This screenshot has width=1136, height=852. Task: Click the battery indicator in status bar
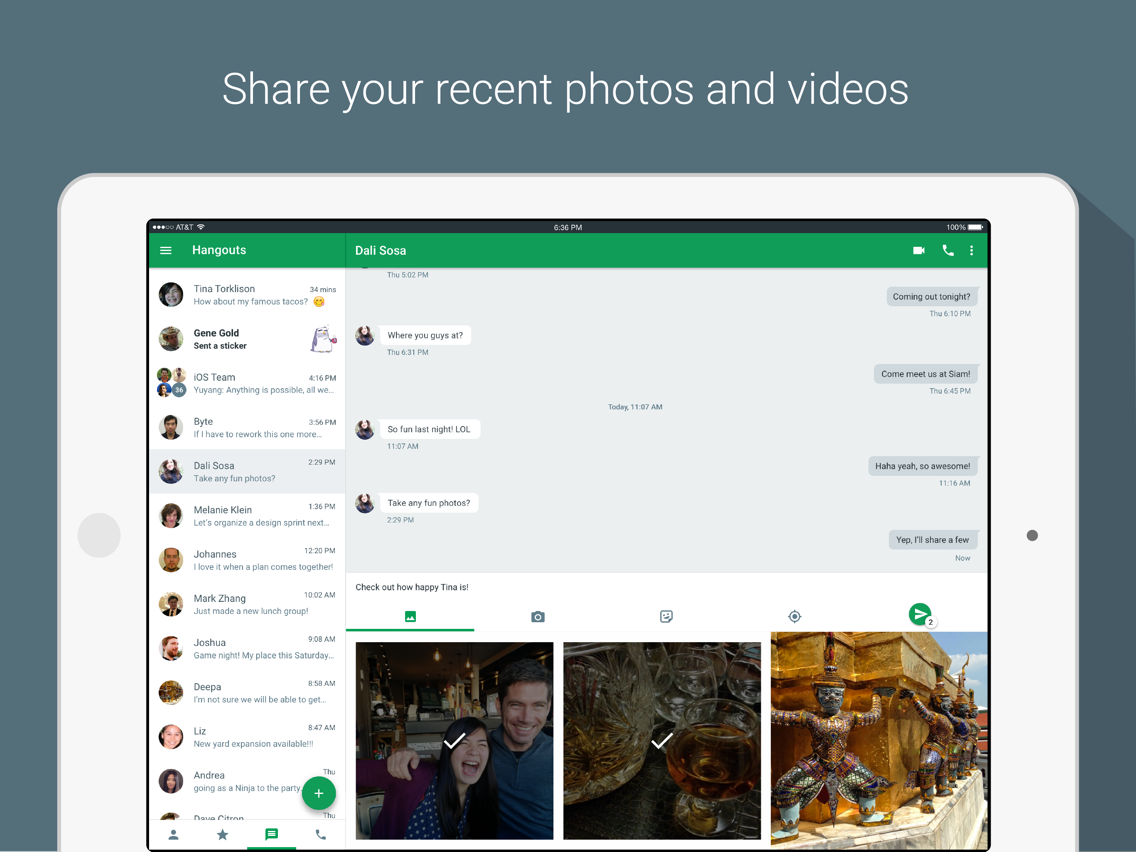click(975, 227)
